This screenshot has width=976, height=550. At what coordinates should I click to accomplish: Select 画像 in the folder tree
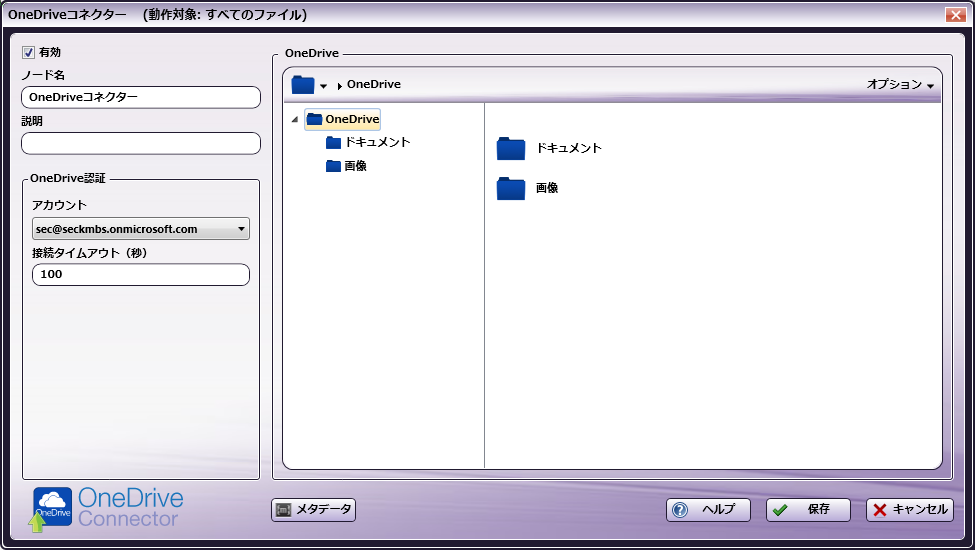click(x=355, y=166)
